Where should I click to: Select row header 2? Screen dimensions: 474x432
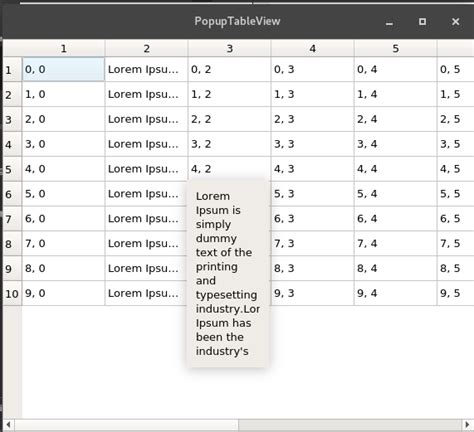[x=12, y=94]
